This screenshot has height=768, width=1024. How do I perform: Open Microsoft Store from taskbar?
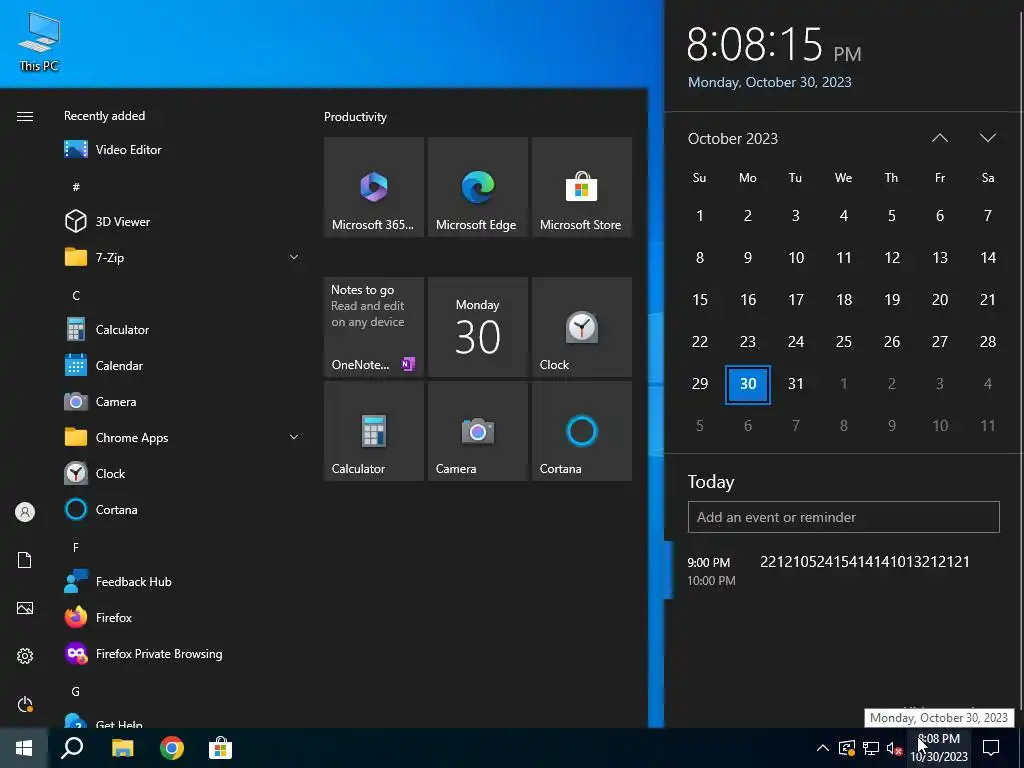coord(221,748)
